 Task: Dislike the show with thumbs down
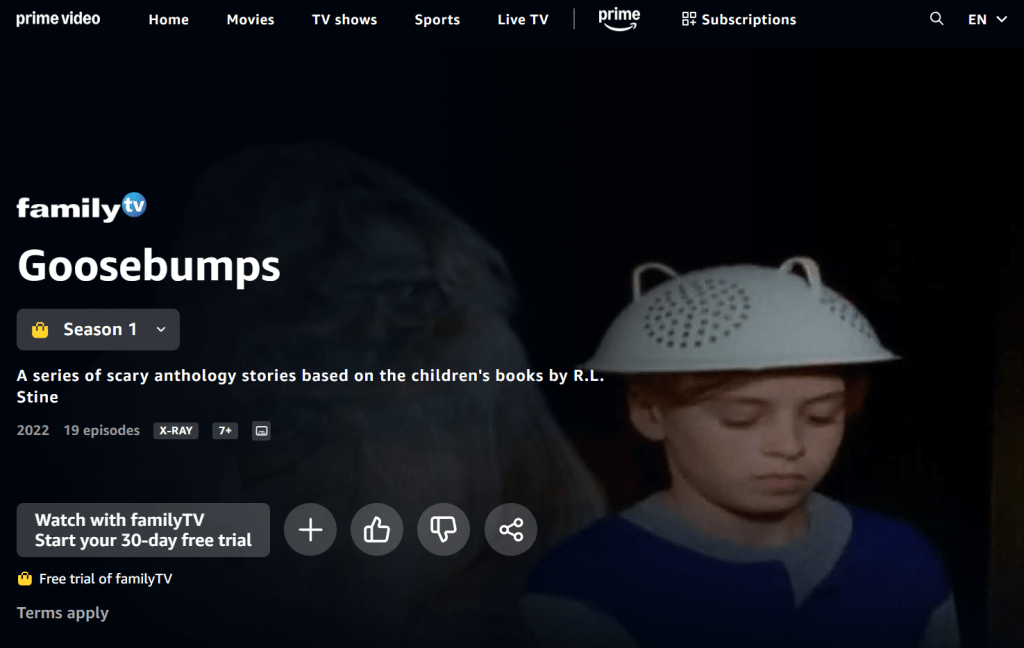pyautogui.click(x=443, y=529)
